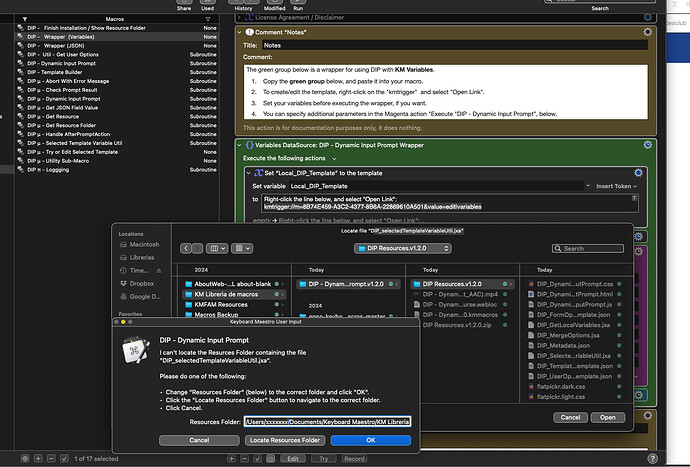Image resolution: width=690 pixels, height=467 pixels.
Task: Click Cancel in Locate file dialog
Action: click(570, 417)
